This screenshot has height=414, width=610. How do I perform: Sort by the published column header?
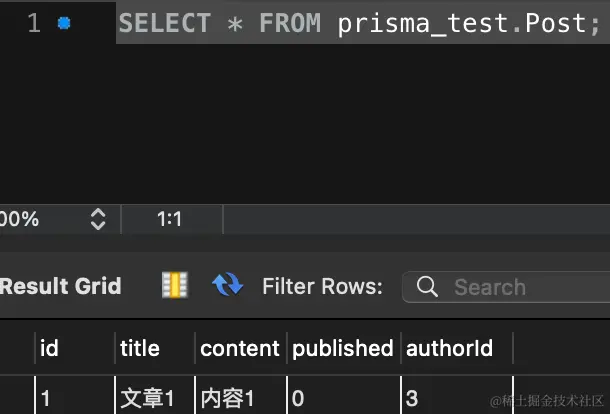coord(344,348)
